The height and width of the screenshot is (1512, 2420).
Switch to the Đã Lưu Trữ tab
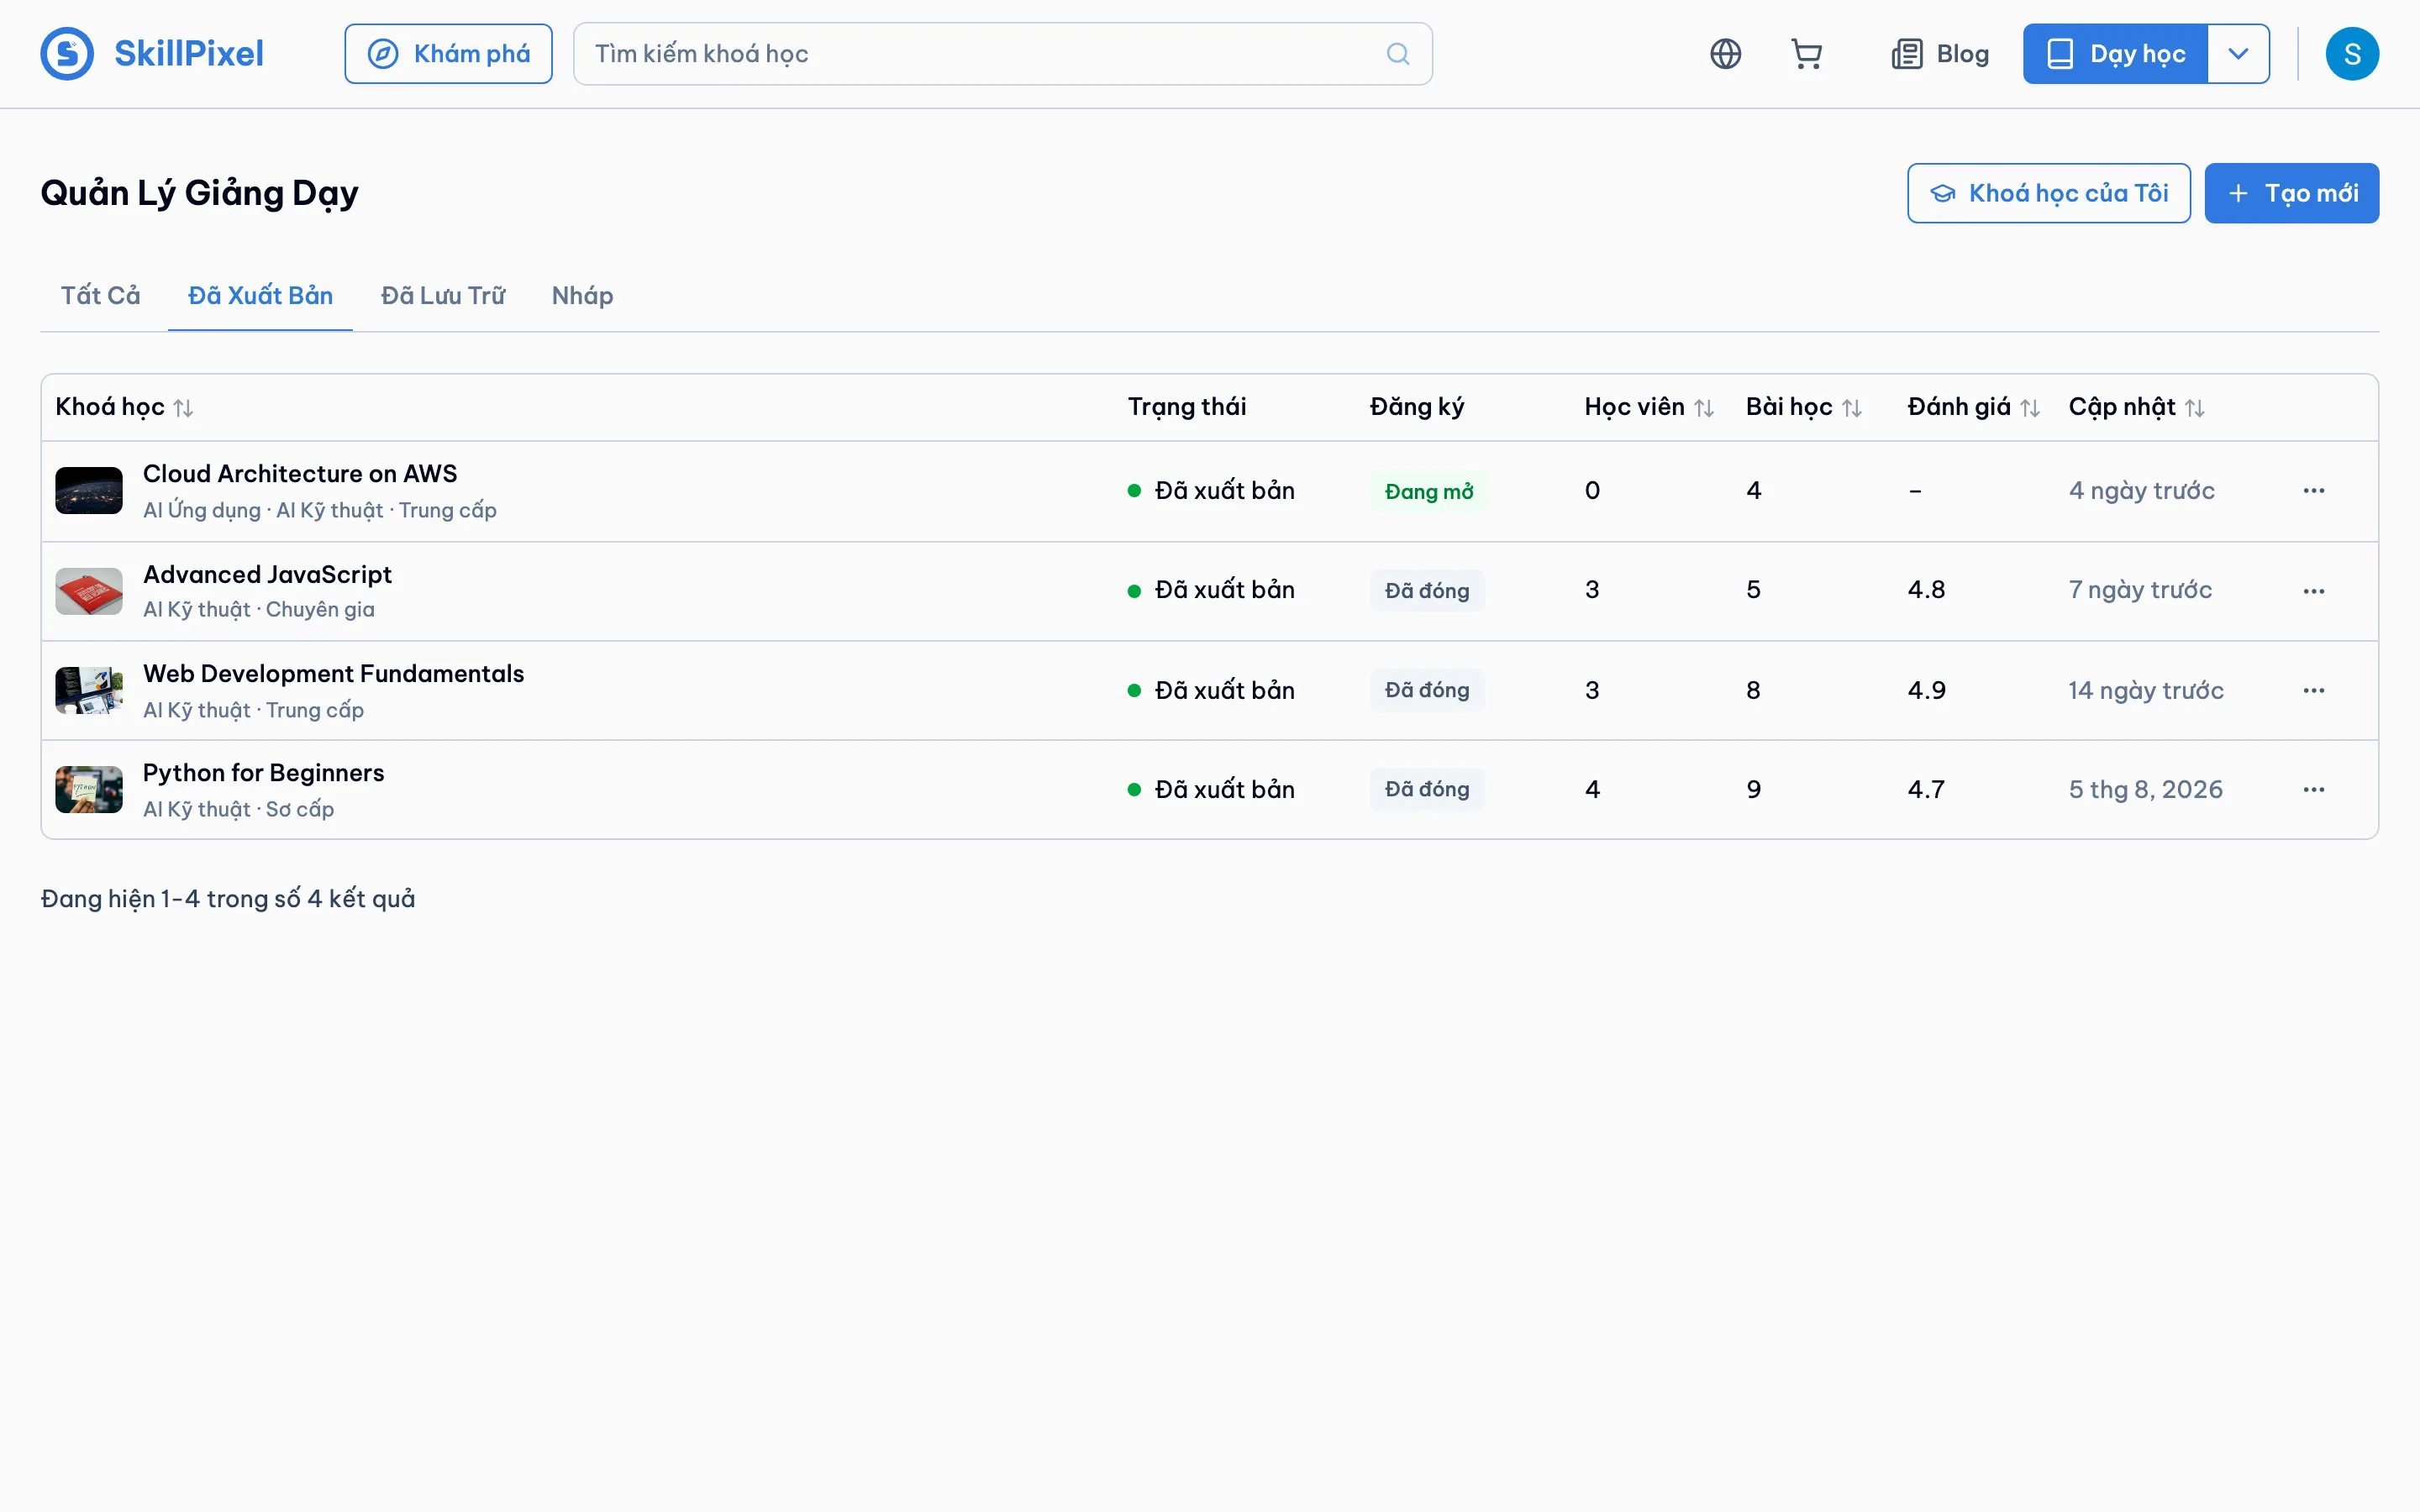443,296
